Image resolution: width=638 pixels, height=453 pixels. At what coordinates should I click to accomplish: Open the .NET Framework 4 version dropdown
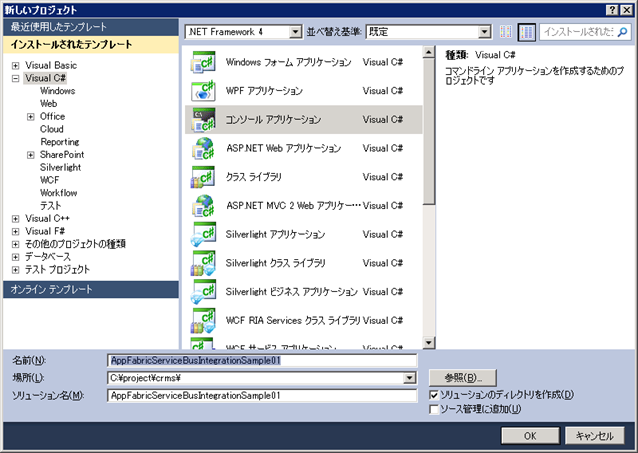[x=295, y=32]
